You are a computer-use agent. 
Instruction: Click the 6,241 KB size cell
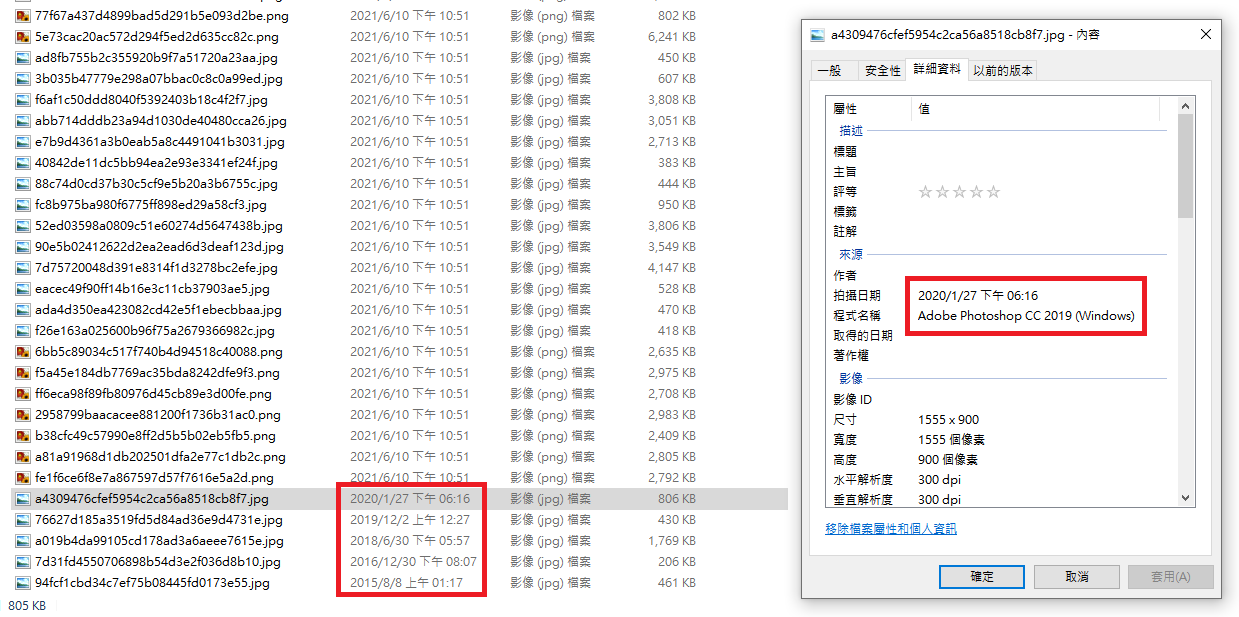[x=672, y=37]
